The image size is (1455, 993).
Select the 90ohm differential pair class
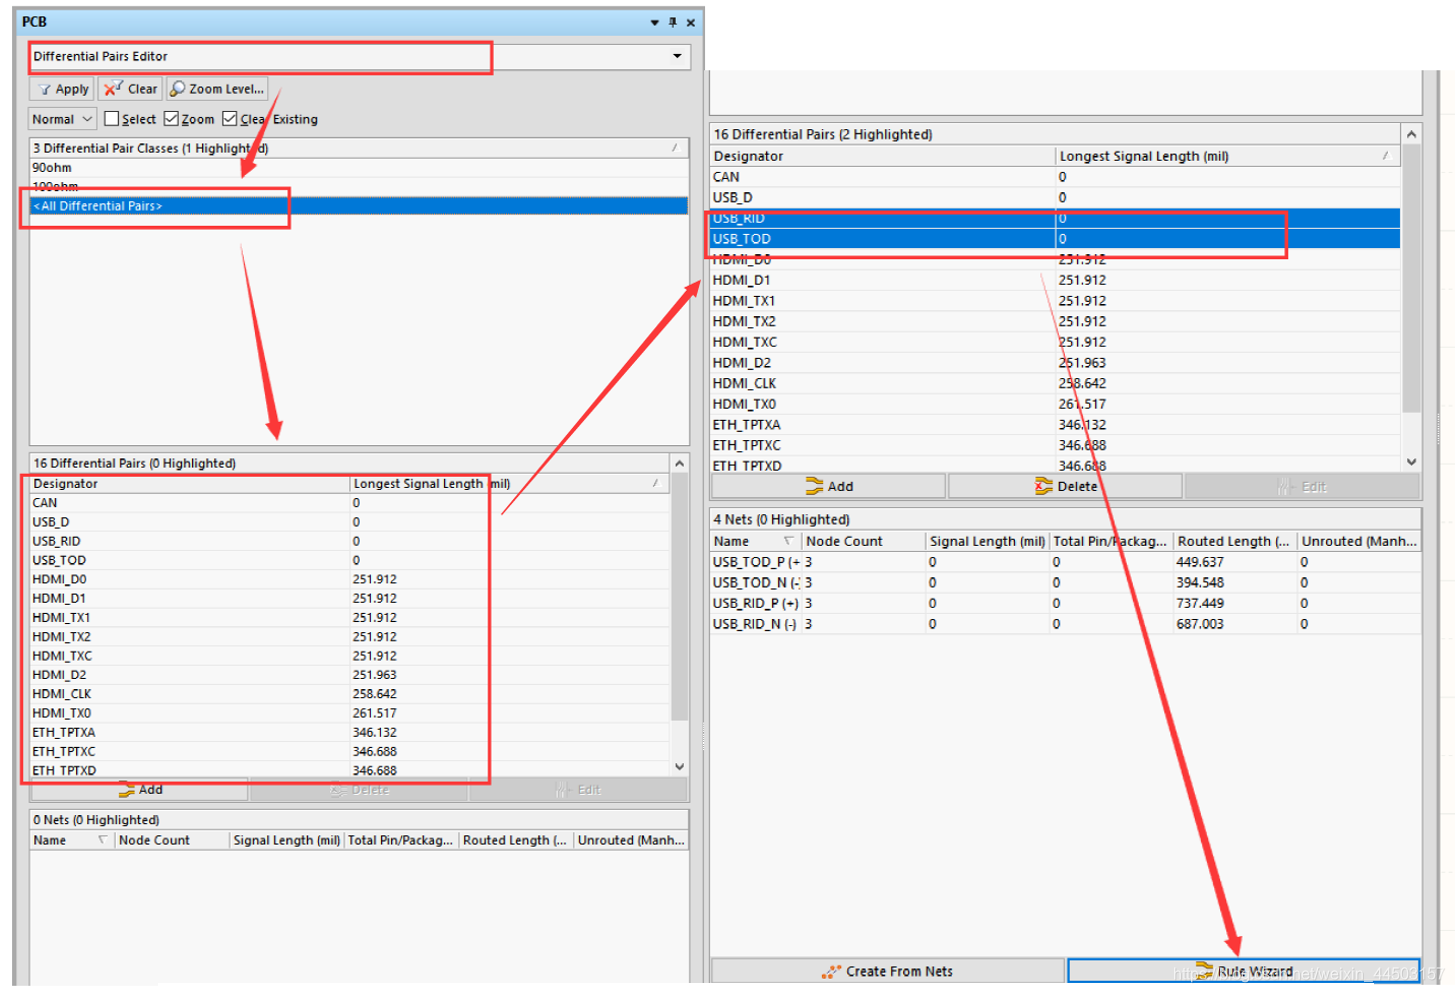tap(52, 168)
